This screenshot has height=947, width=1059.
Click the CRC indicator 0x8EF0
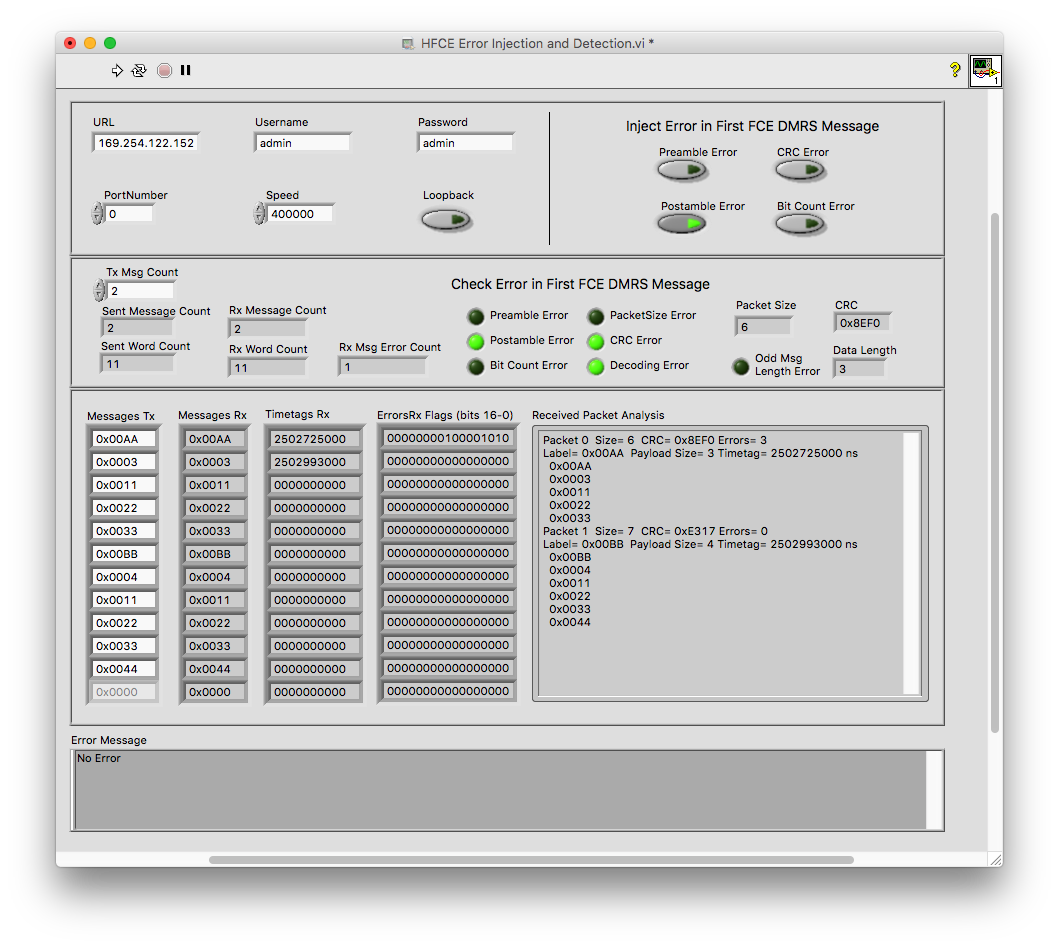coord(862,323)
